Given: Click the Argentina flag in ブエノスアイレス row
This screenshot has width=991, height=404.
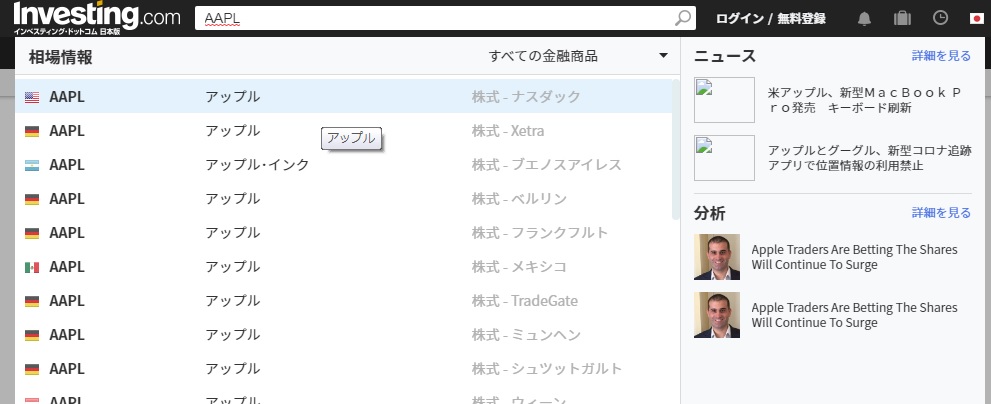Looking at the screenshot, I should pyautogui.click(x=32, y=166).
